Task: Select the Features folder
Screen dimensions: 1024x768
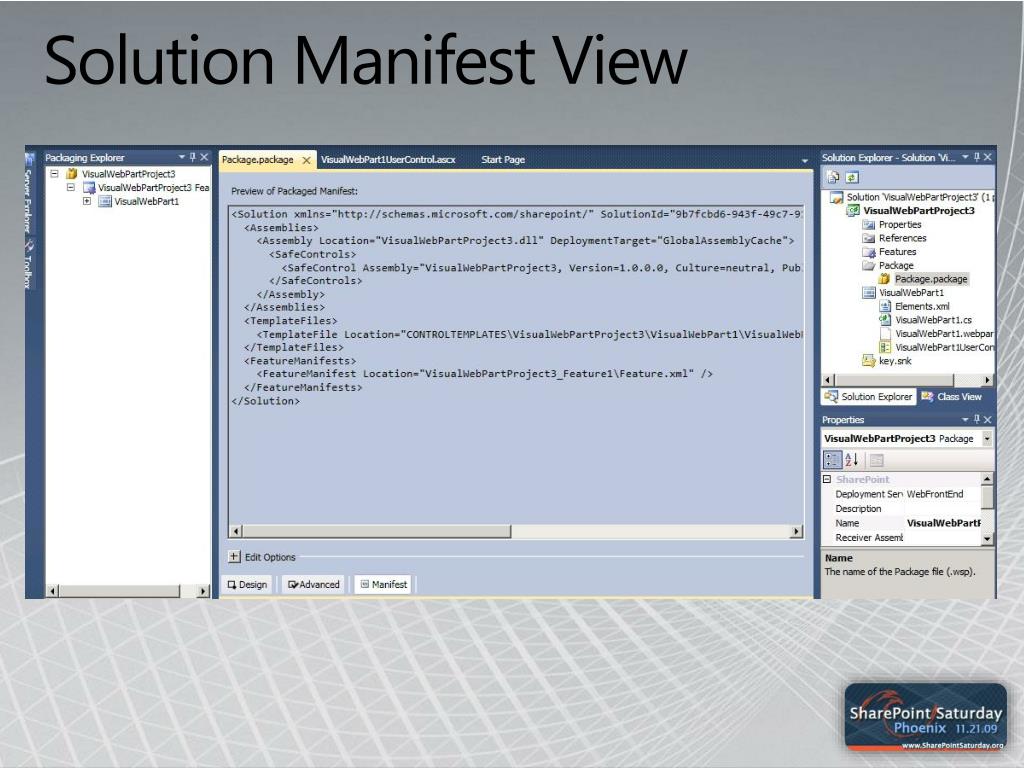Action: [897, 251]
